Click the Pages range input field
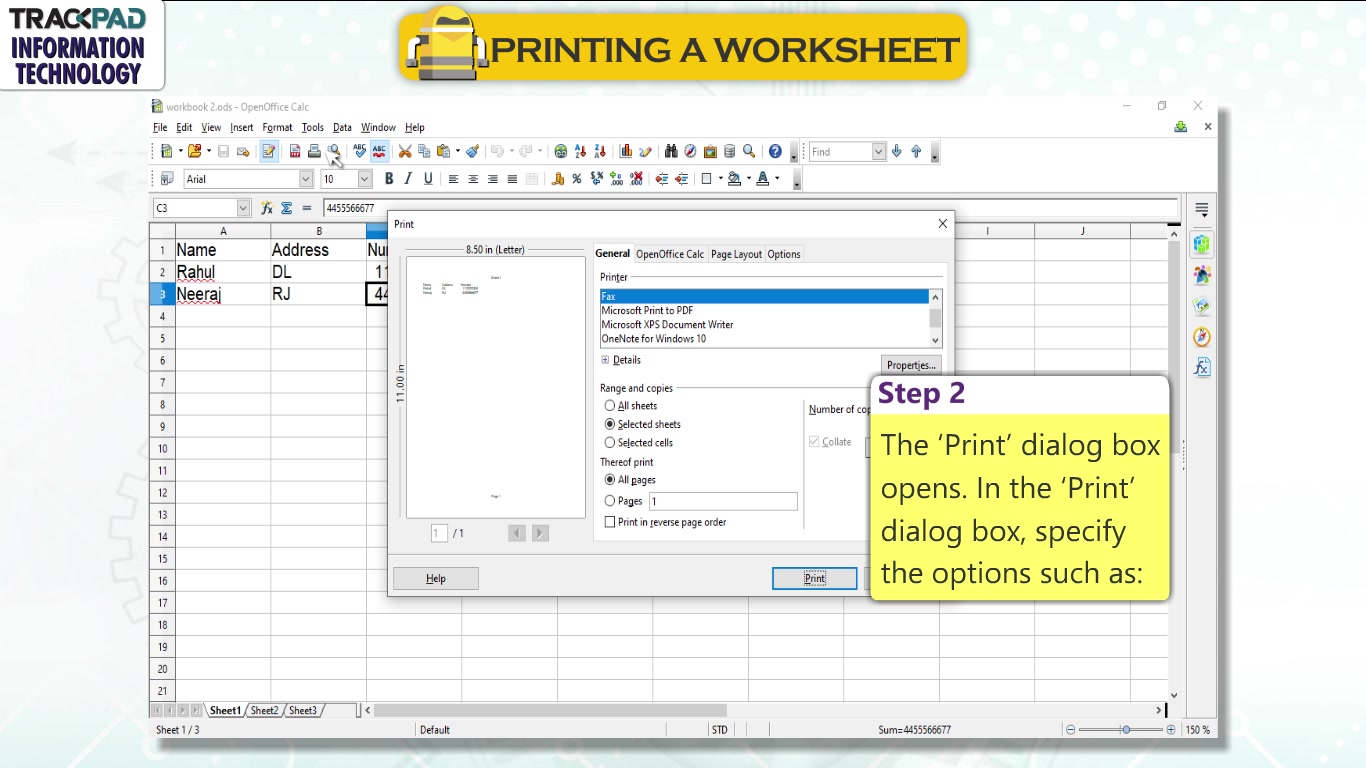The height and width of the screenshot is (768, 1366). [723, 501]
